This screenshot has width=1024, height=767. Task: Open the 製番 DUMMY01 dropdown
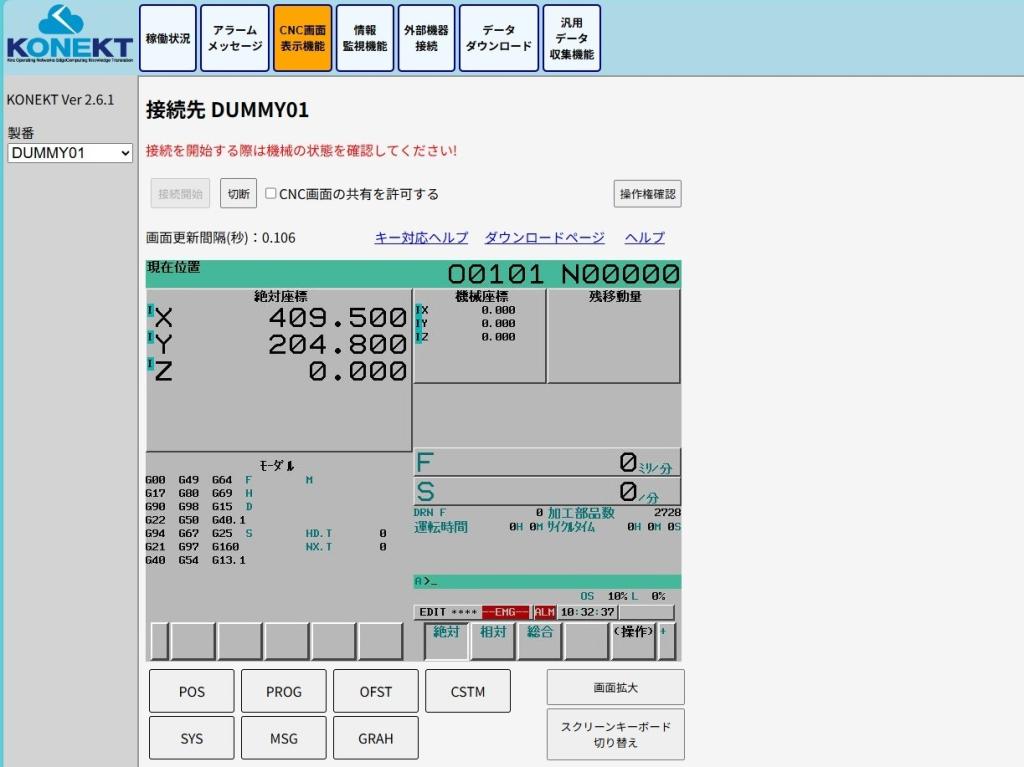(x=70, y=153)
